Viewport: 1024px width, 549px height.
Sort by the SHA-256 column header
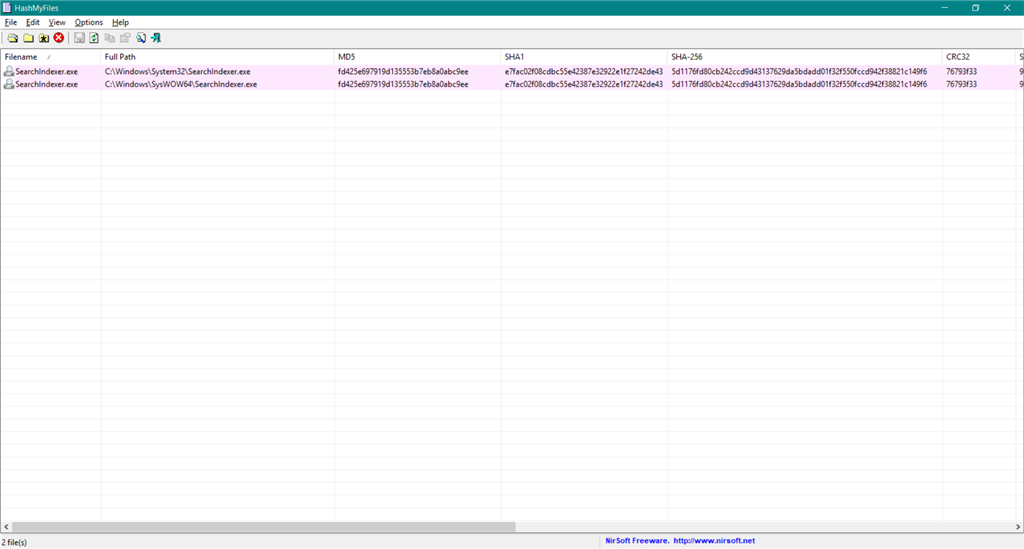tap(805, 57)
